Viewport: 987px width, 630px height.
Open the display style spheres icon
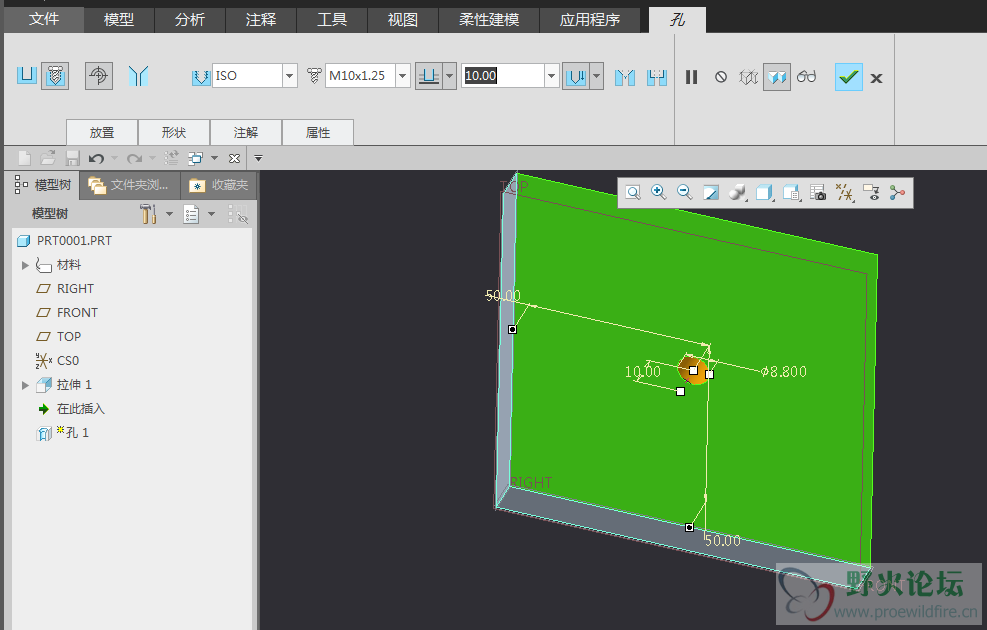click(x=737, y=193)
